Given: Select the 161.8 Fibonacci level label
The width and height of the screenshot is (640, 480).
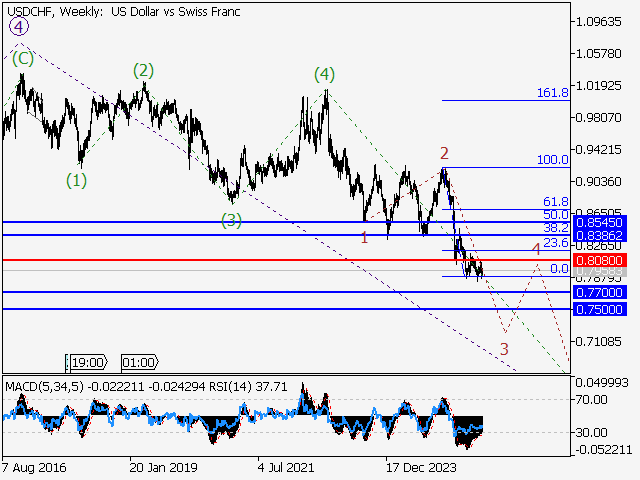Looking at the screenshot, I should (x=552, y=93).
